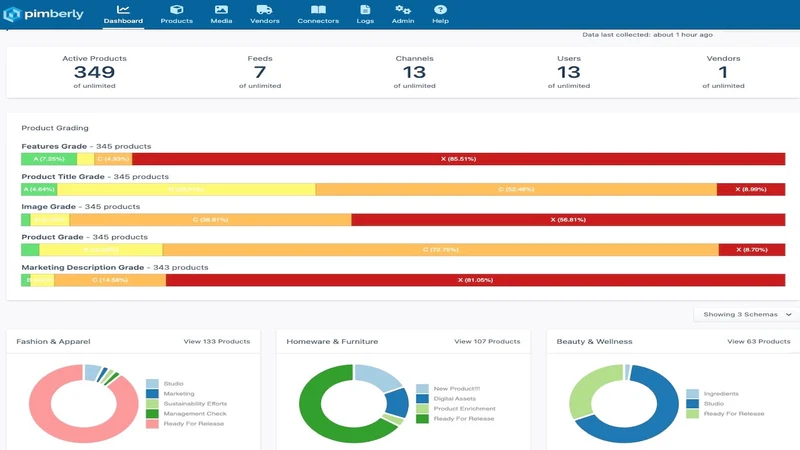Select Studio legend in Beauty & Wellness
This screenshot has height=450, width=800.
[x=705, y=404]
